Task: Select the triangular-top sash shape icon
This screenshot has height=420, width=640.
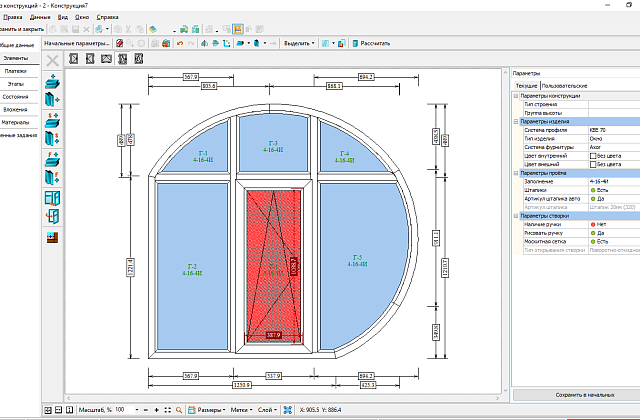Action: point(106,59)
